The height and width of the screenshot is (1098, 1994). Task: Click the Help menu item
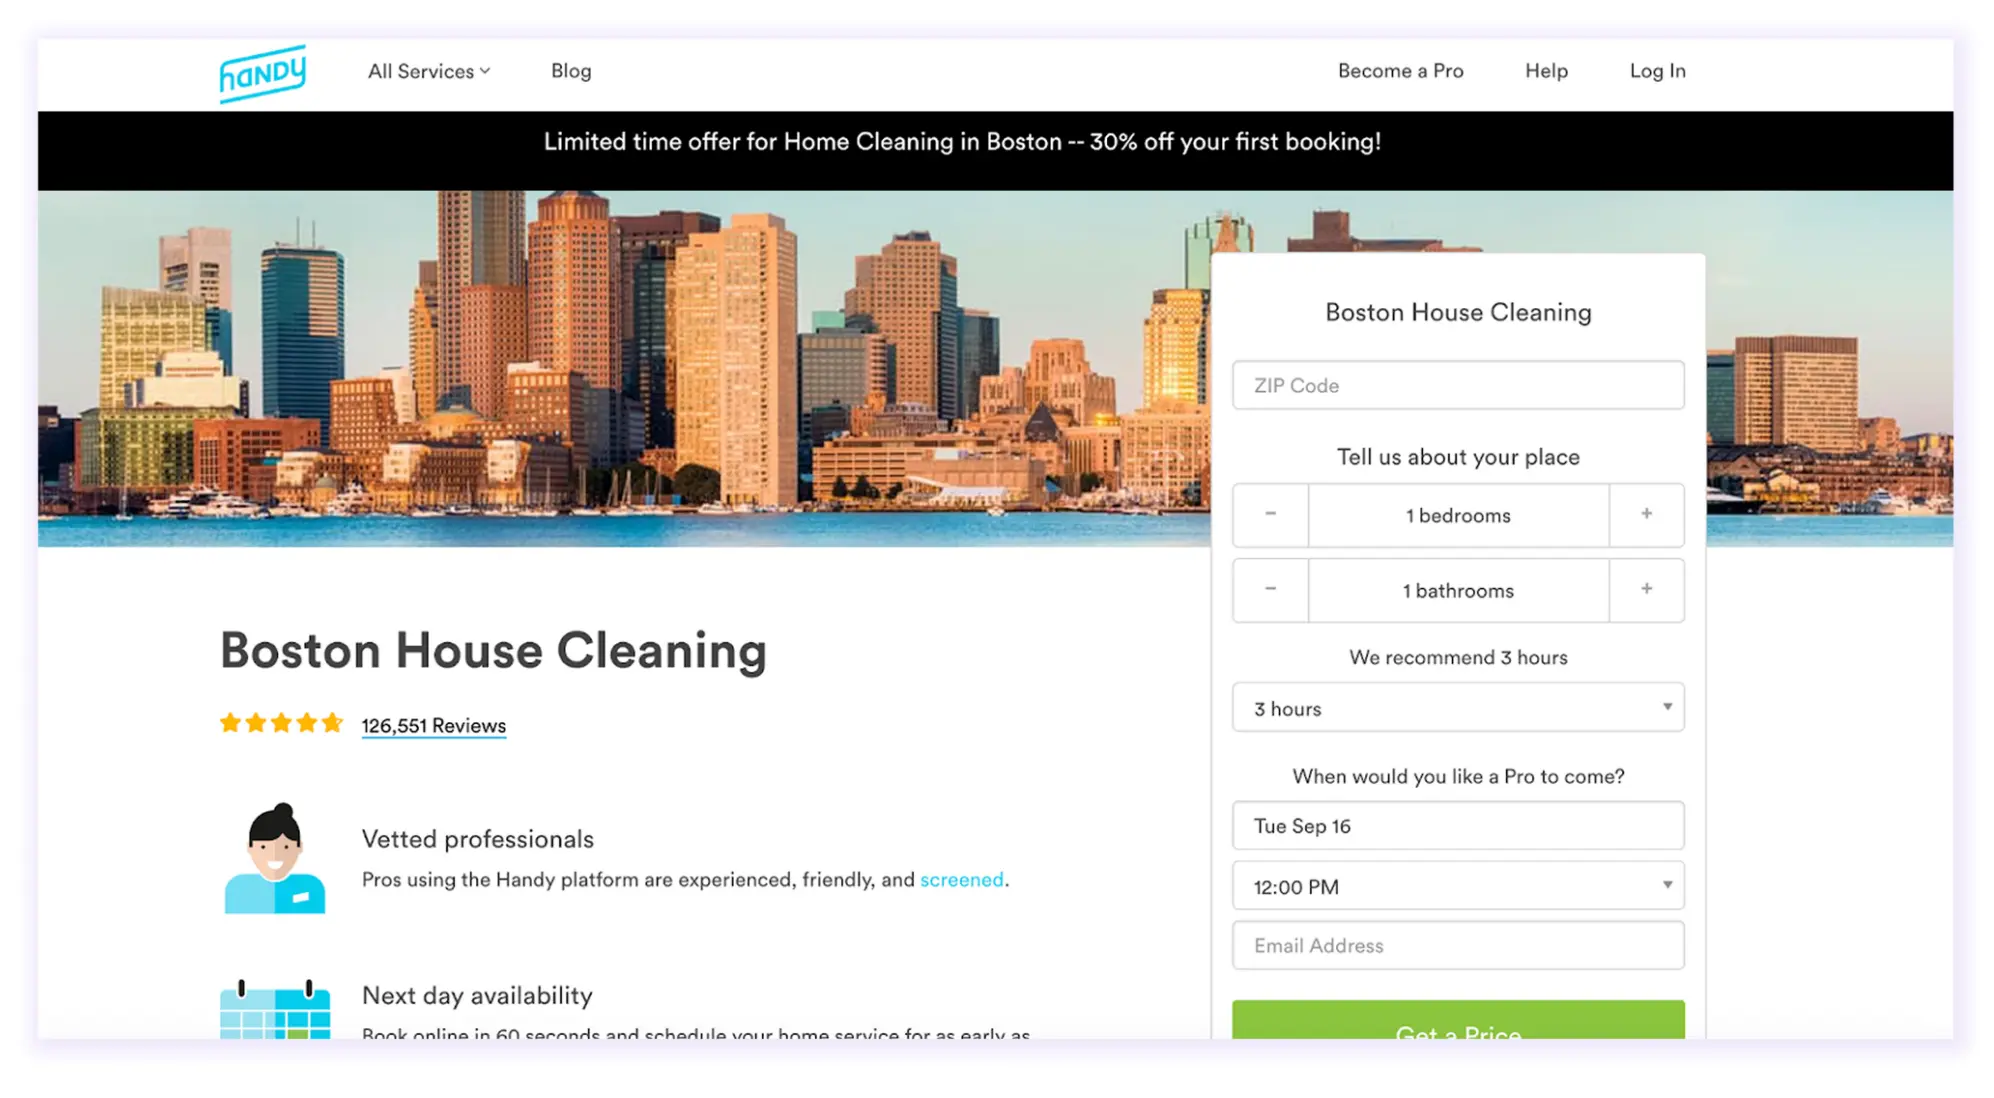[x=1545, y=71]
